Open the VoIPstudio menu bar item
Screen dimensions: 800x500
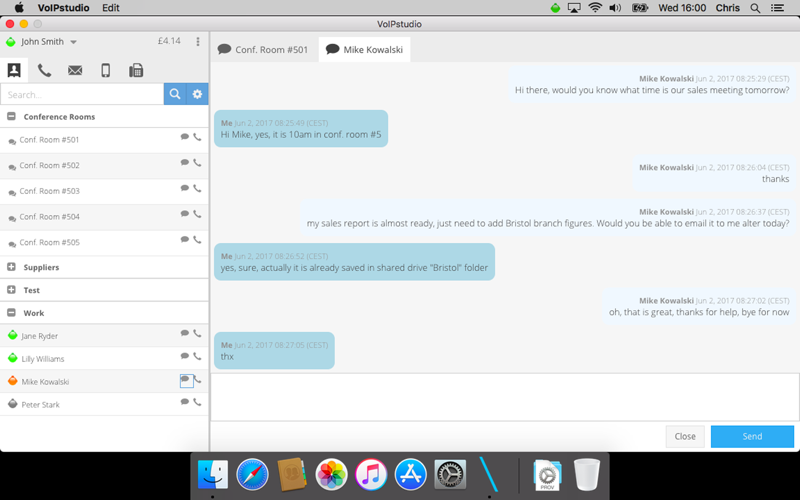(63, 8)
